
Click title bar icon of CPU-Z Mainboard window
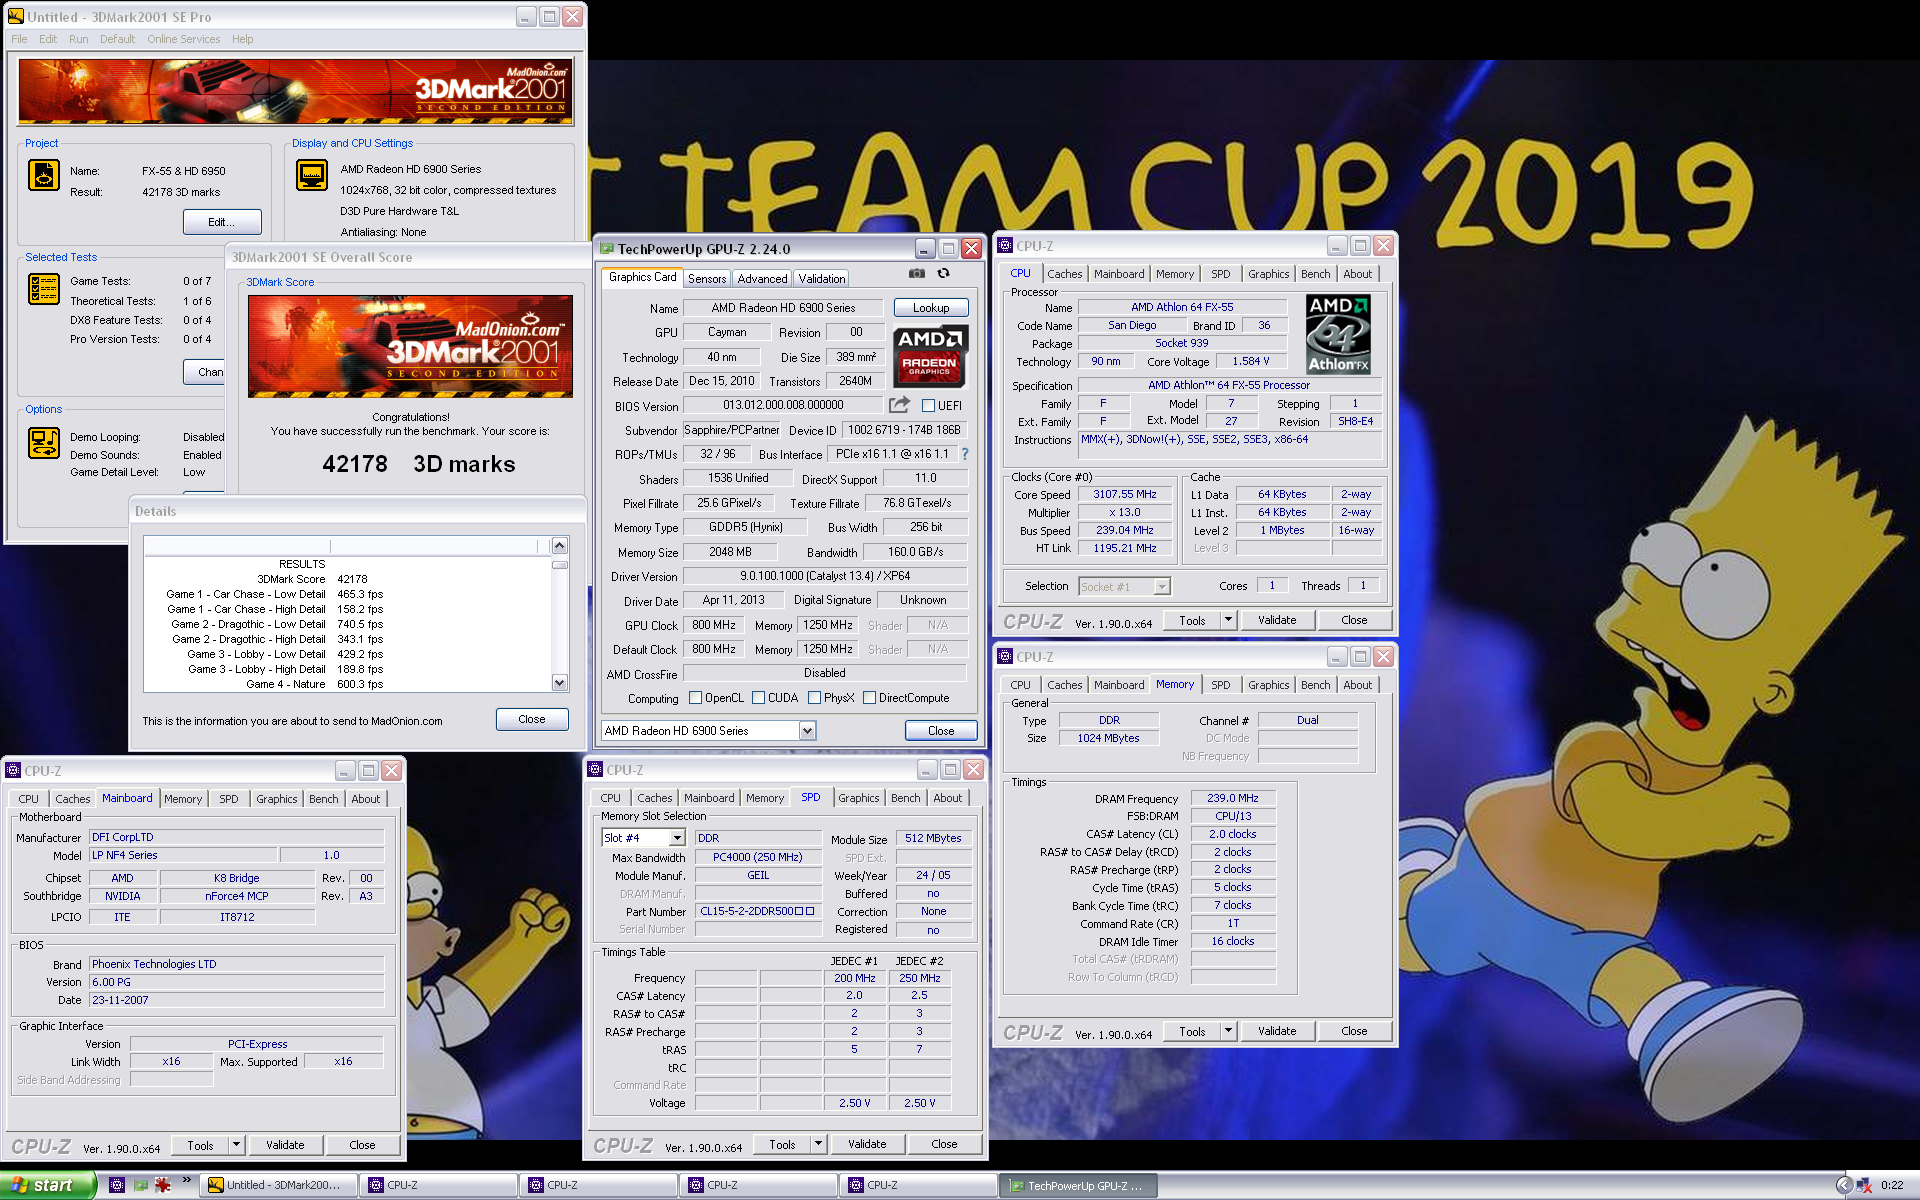pos(13,771)
